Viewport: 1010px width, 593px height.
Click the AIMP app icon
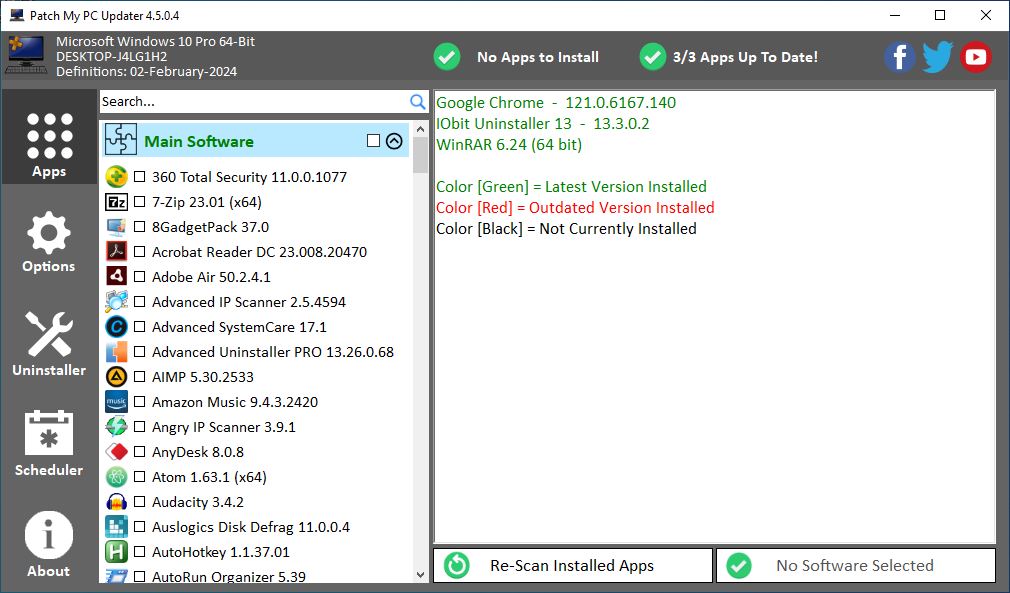tap(117, 377)
